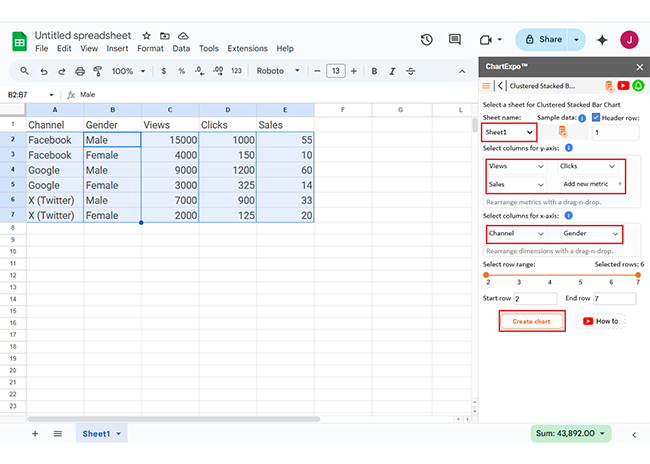Click the Create chart button
Image resolution: width=650 pixels, height=464 pixels.
point(531,321)
